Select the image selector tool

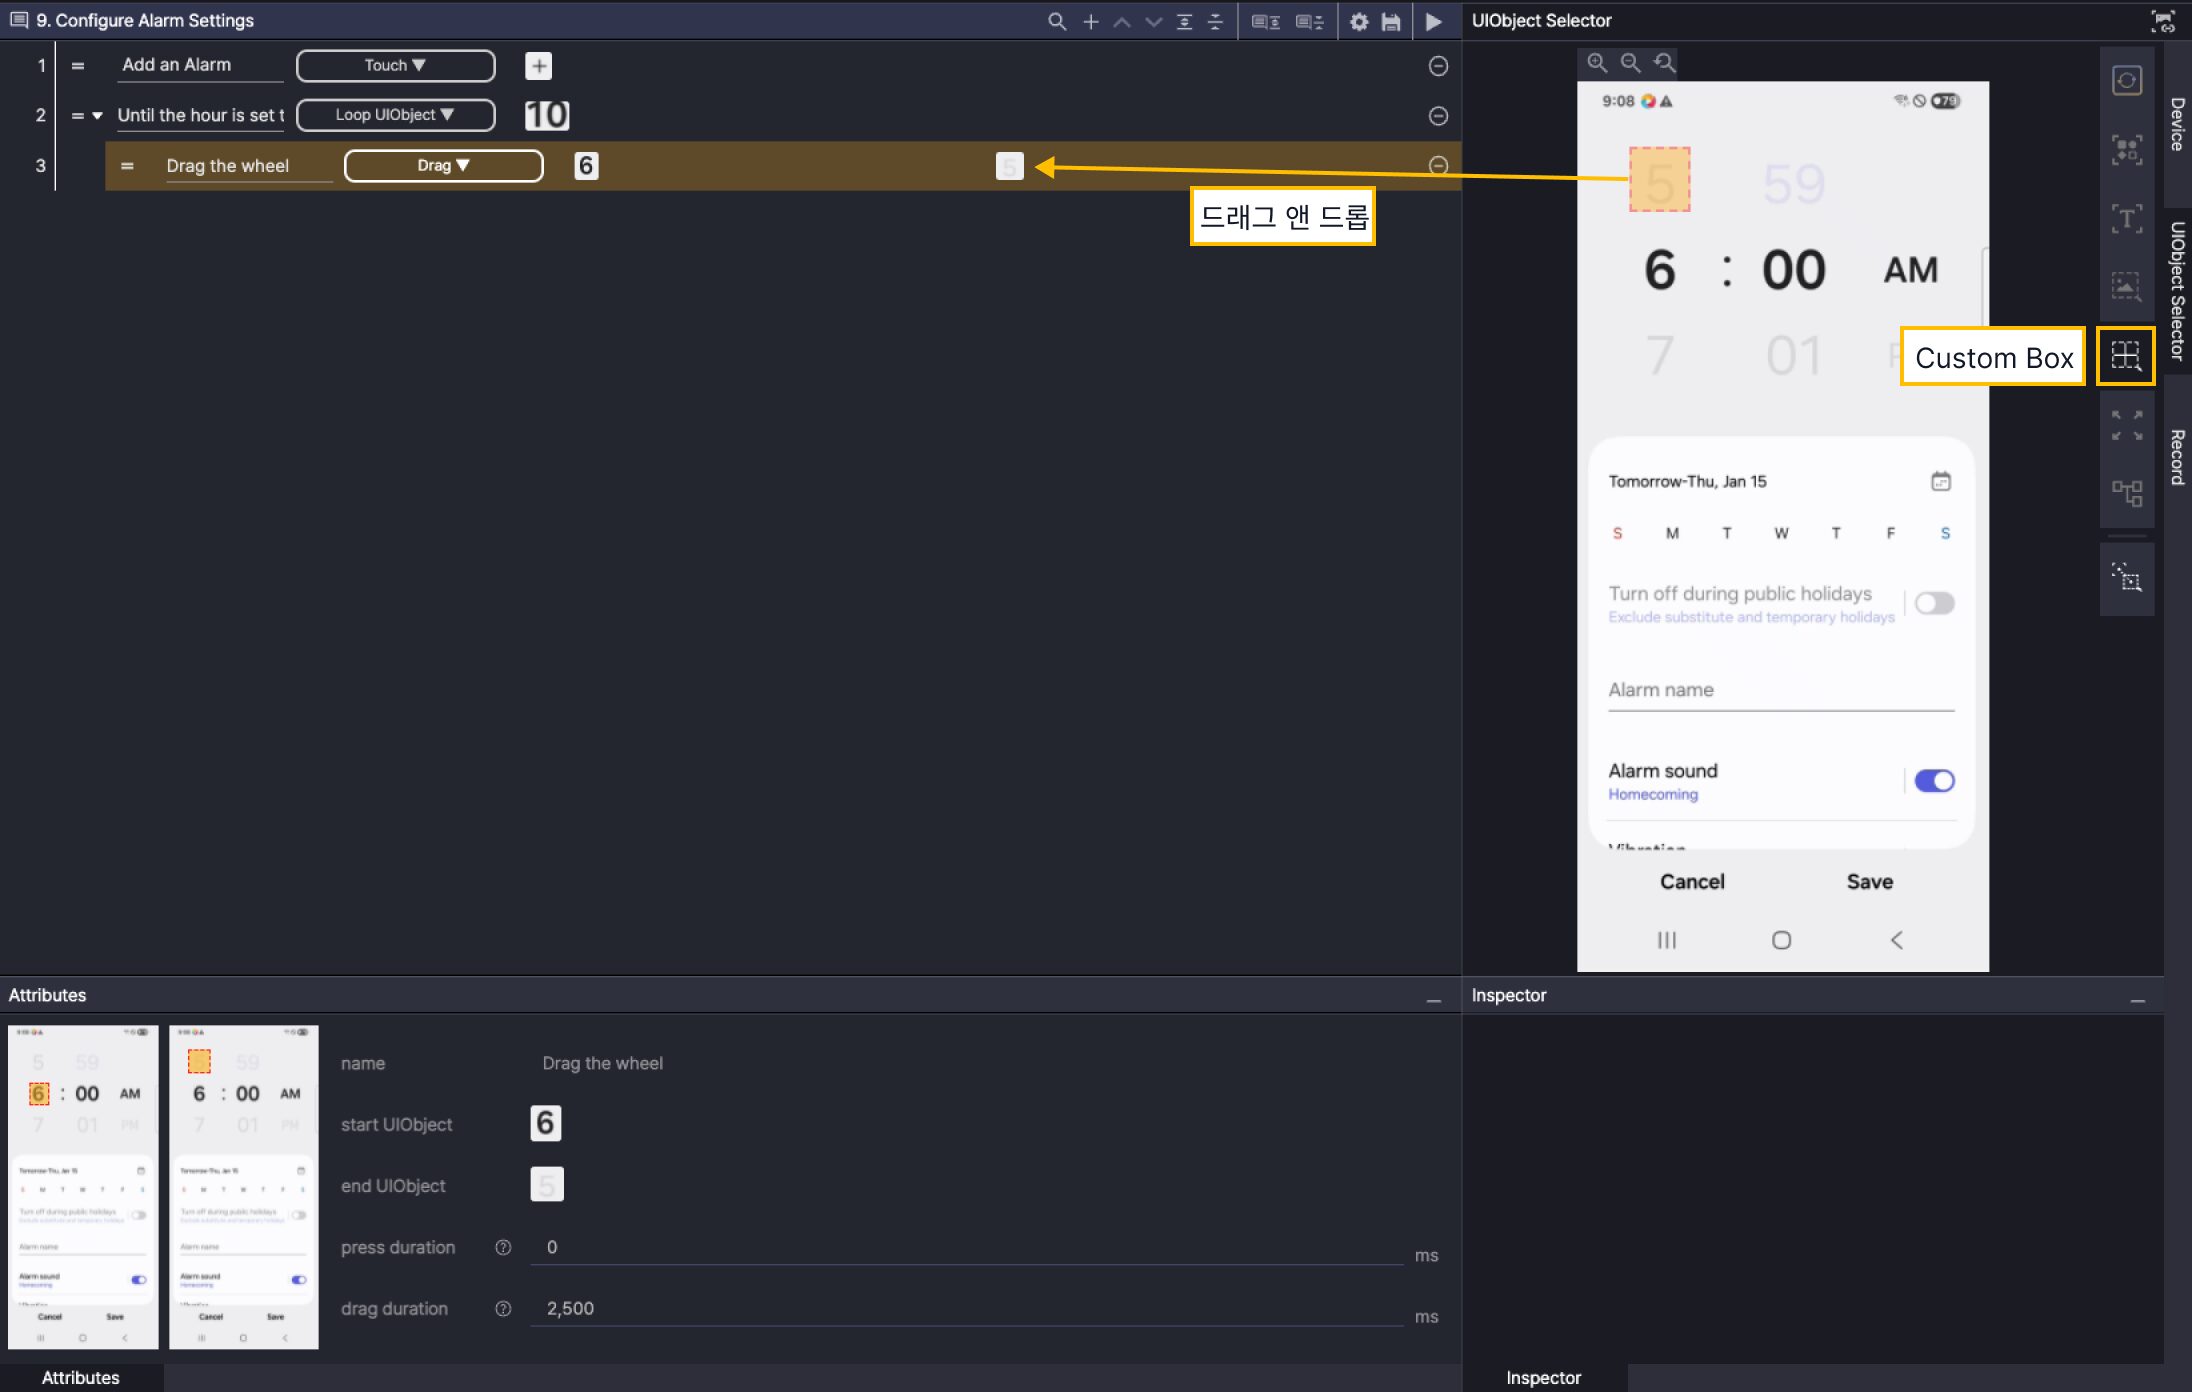2126,287
